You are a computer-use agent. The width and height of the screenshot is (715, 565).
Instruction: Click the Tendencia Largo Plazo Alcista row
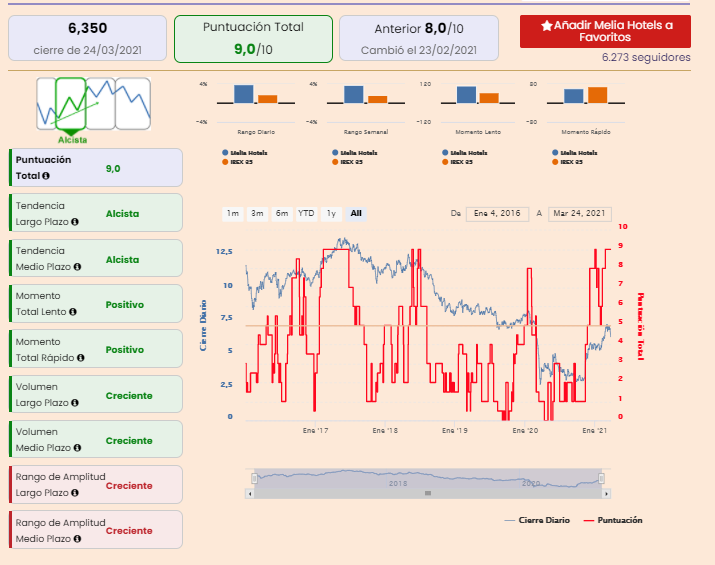pos(96,213)
